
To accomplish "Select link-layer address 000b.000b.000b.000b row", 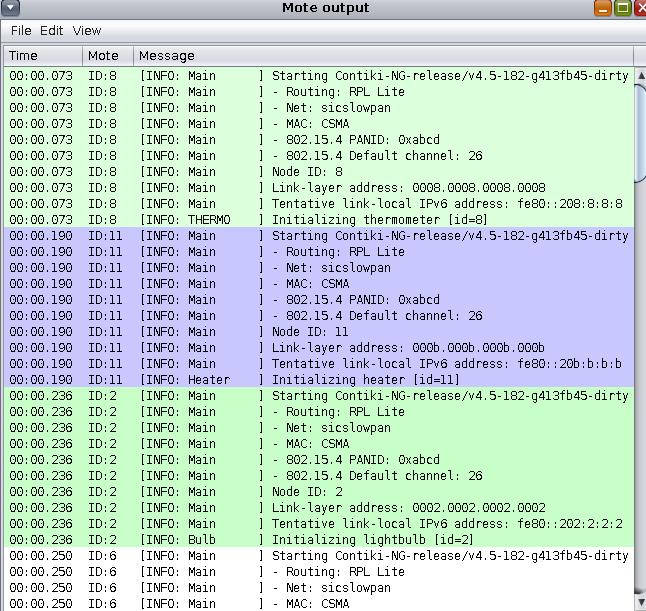I will (x=318, y=347).
